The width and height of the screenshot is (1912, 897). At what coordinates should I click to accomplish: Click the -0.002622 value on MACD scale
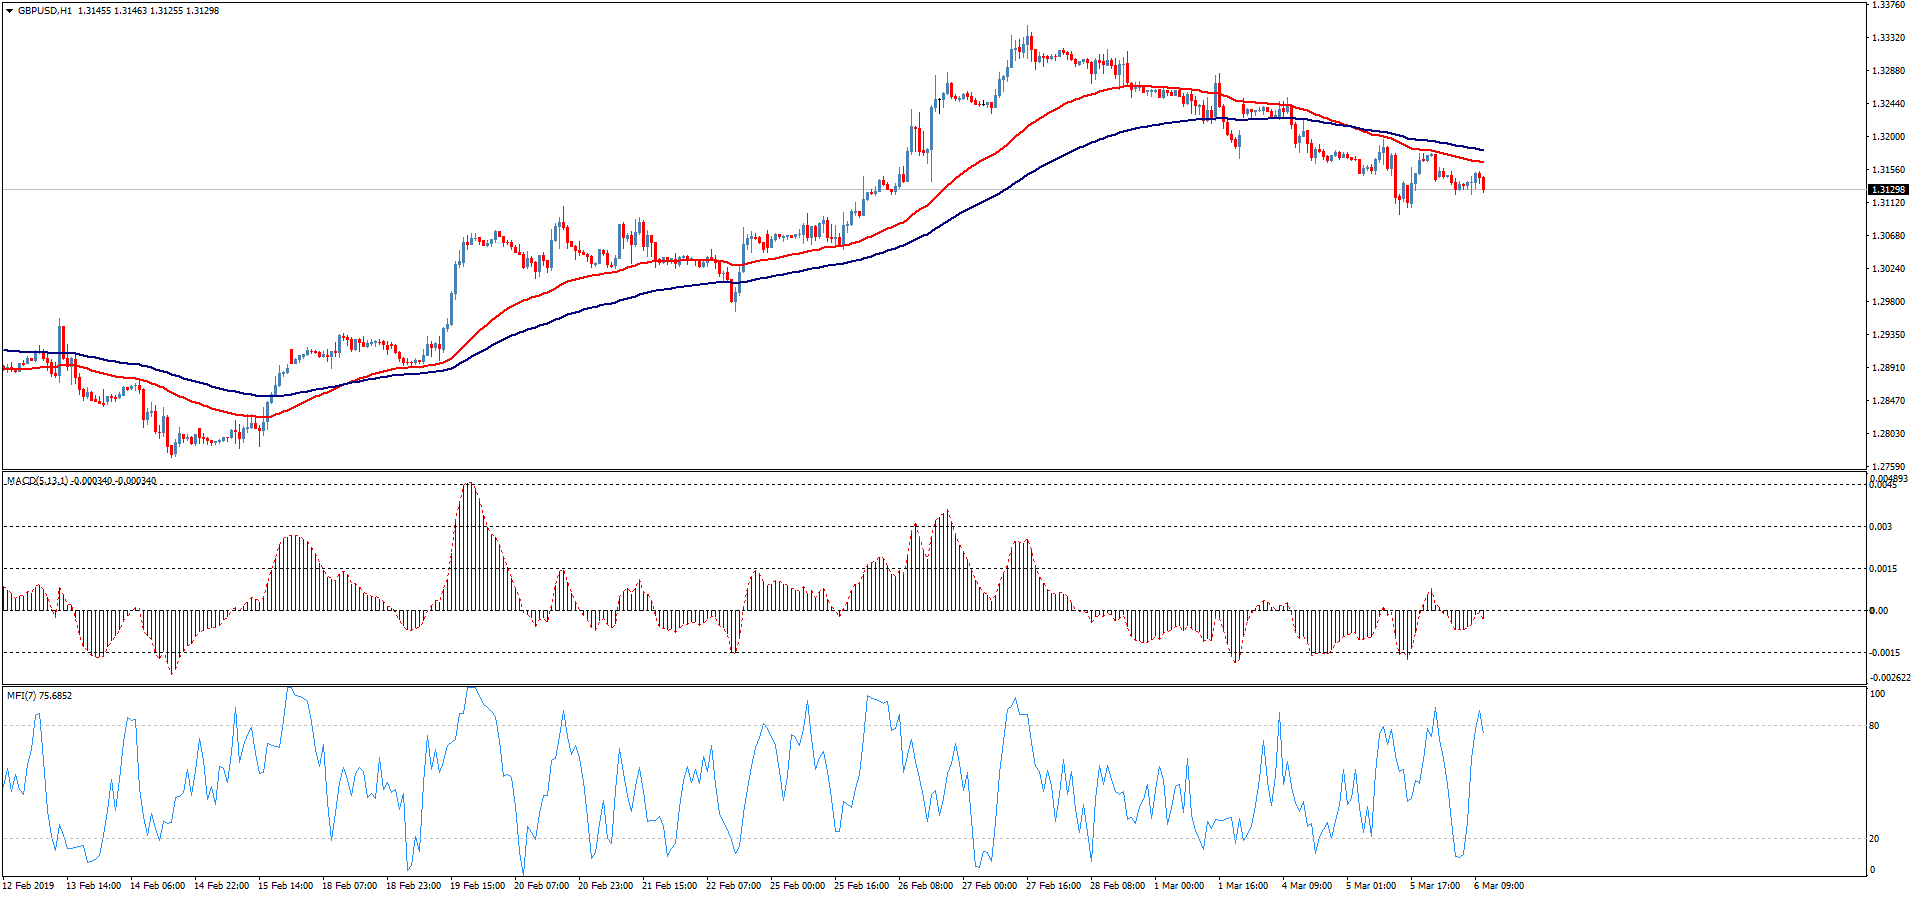(x=1890, y=678)
